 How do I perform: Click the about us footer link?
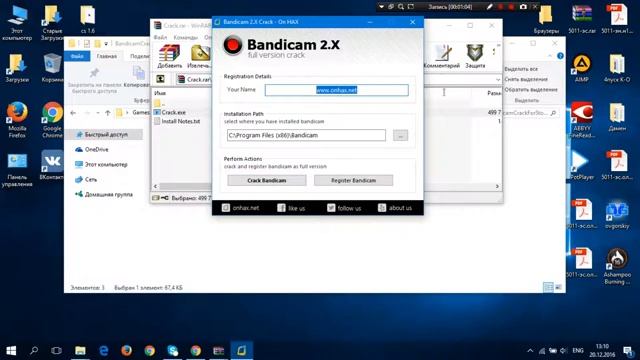(x=395, y=208)
